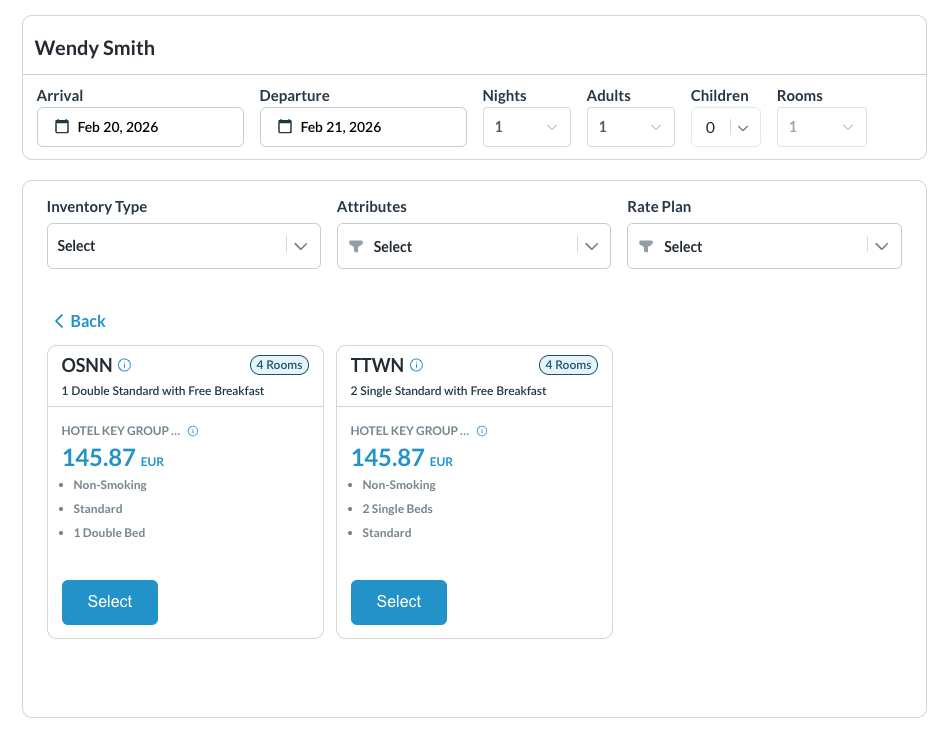Click info icon beside TTWN Hotel Key Group rate
The height and width of the screenshot is (735, 947).
click(482, 431)
